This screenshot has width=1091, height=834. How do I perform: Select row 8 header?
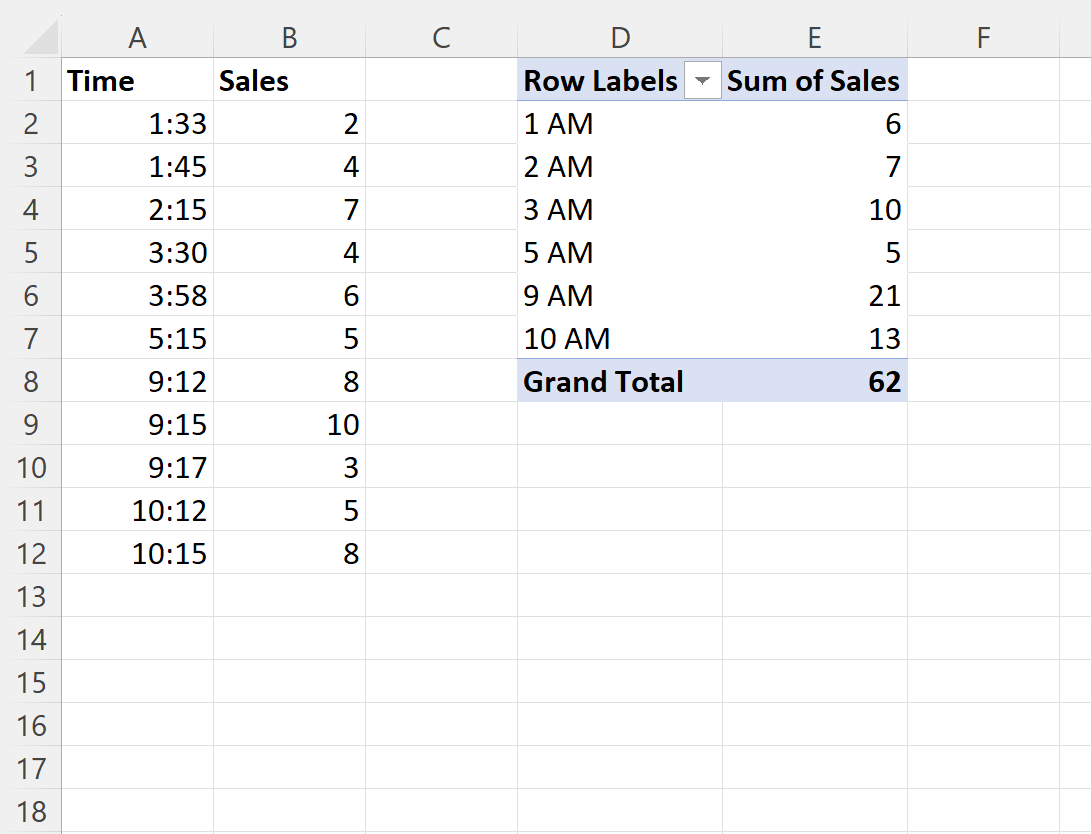tap(32, 381)
